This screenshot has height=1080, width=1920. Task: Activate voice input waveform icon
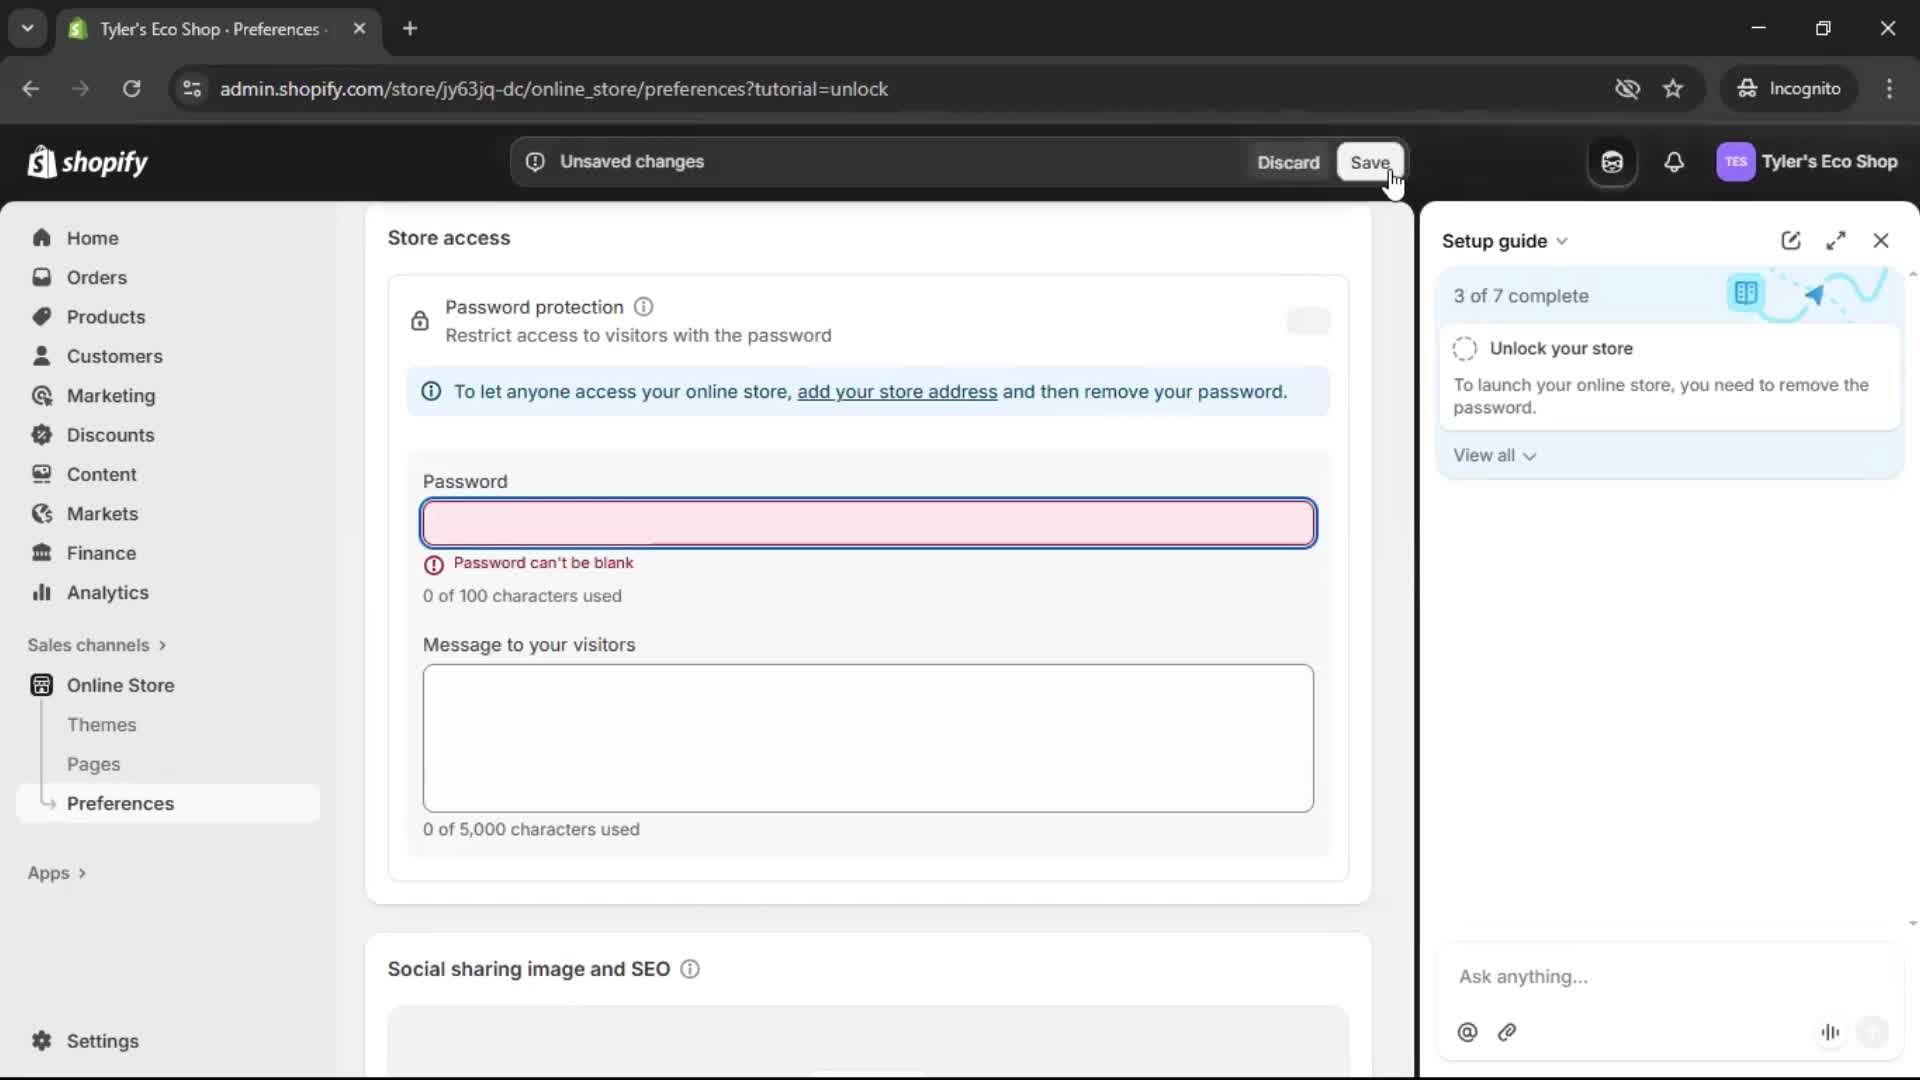tap(1830, 1032)
